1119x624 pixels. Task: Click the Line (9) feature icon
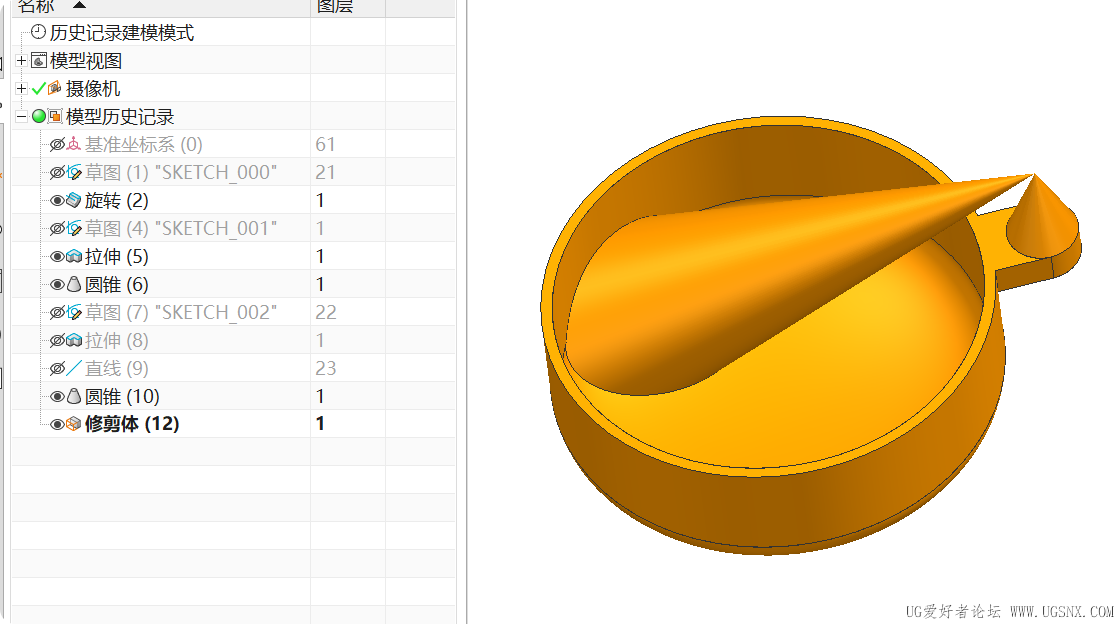click(74, 368)
